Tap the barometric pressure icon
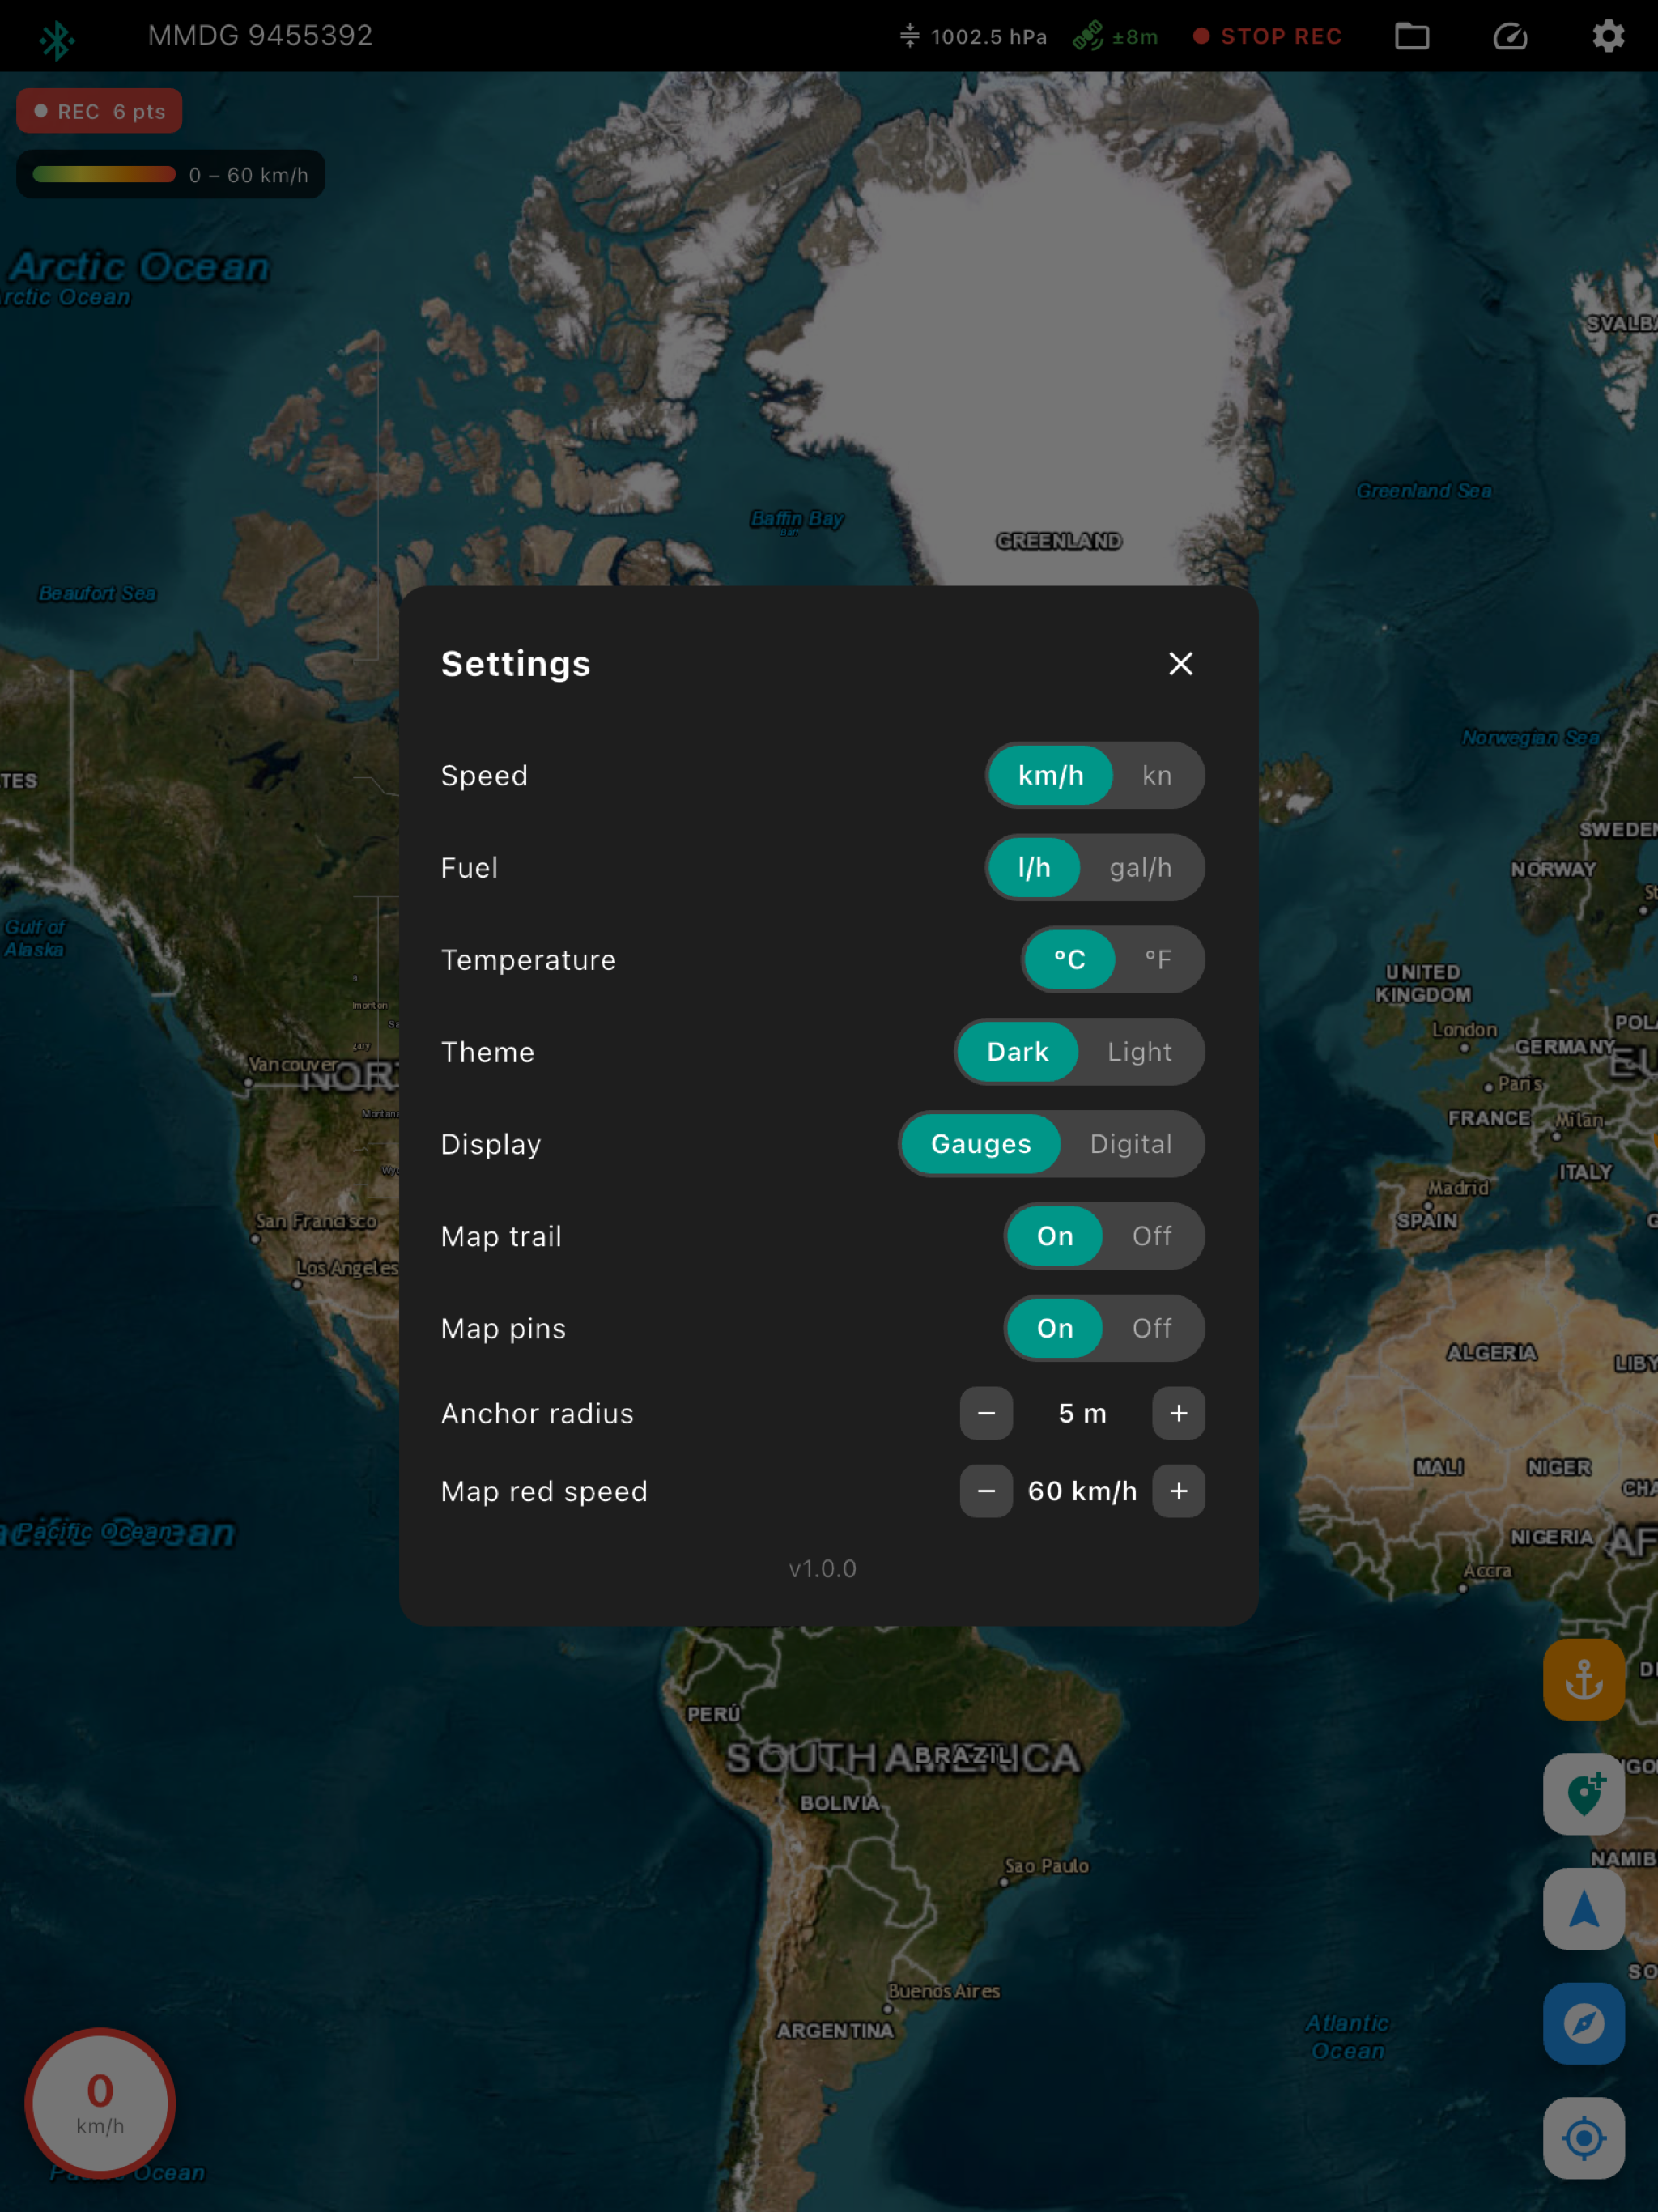 [x=909, y=36]
